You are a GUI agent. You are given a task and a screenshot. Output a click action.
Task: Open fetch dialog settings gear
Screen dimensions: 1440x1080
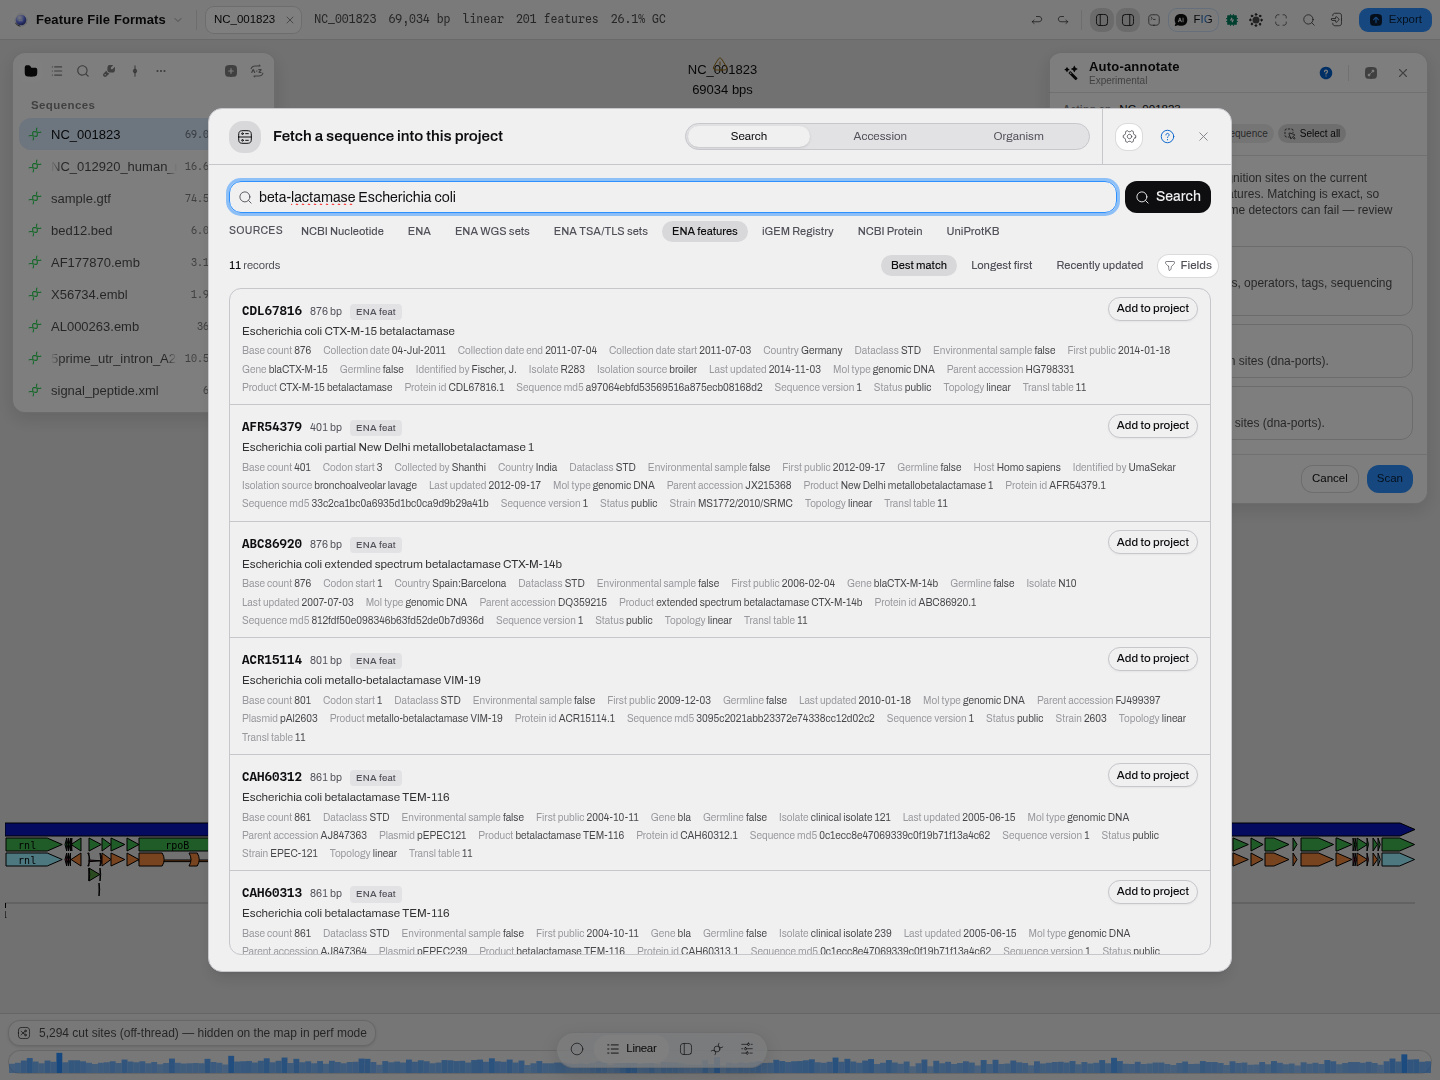pos(1130,137)
